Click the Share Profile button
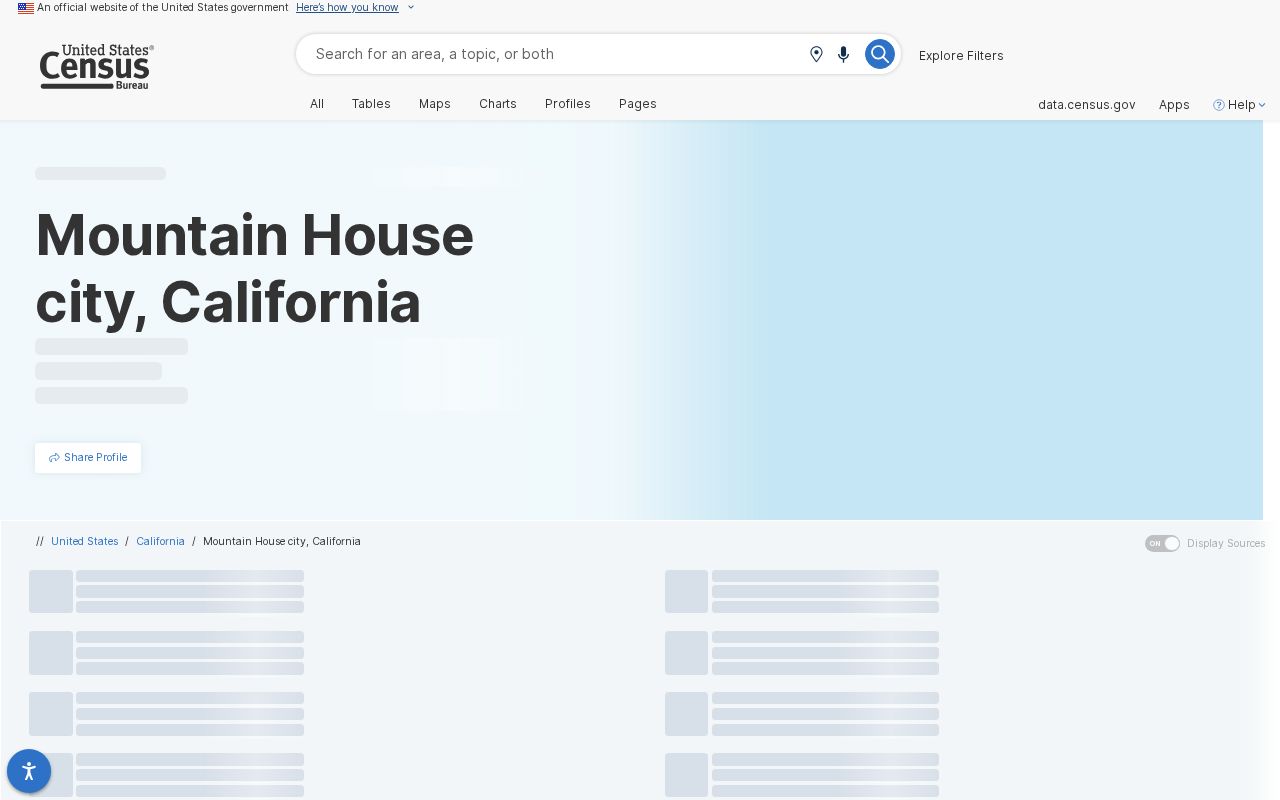1280x800 pixels. point(88,458)
